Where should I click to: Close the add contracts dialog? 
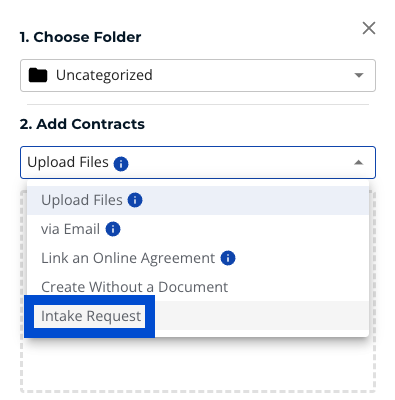point(369,28)
